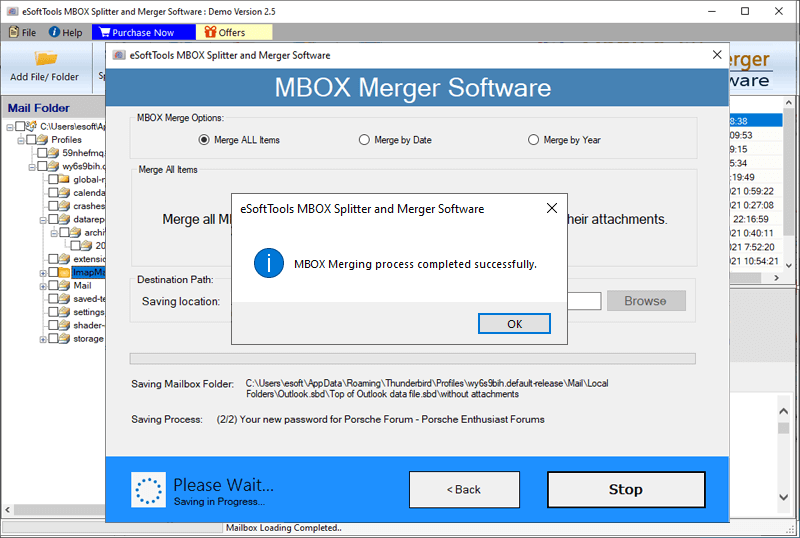
Task: Select the 59nhefmq profile folder row
Action: pyautogui.click(x=84, y=153)
